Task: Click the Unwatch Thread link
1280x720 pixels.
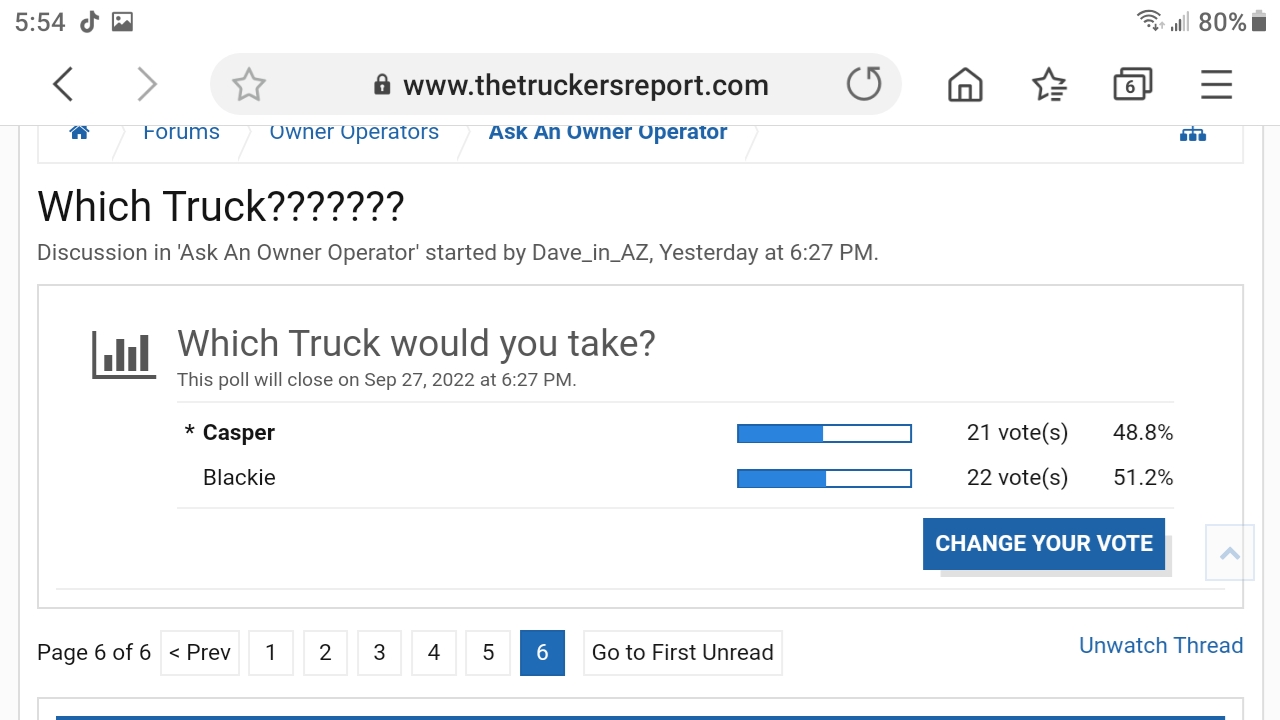Action: [x=1160, y=646]
